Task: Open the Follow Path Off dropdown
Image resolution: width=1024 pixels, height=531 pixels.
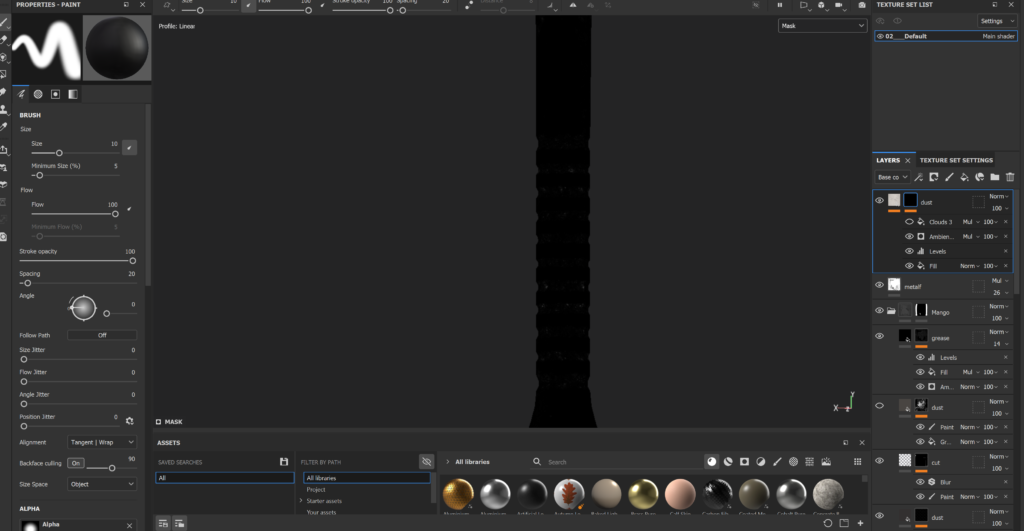Action: tap(102, 335)
